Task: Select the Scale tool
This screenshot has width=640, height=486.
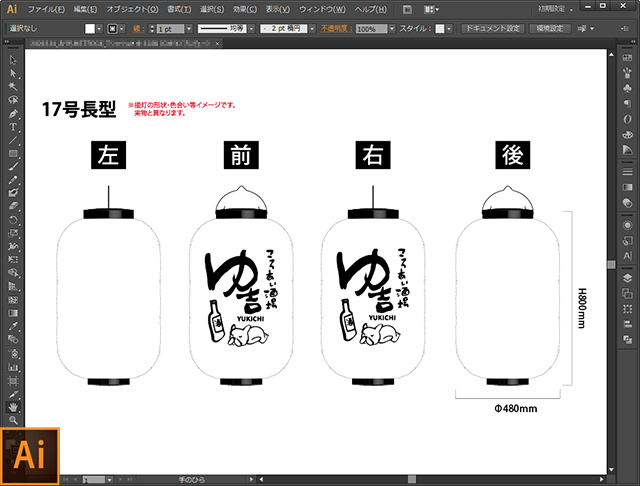Action: (13, 233)
